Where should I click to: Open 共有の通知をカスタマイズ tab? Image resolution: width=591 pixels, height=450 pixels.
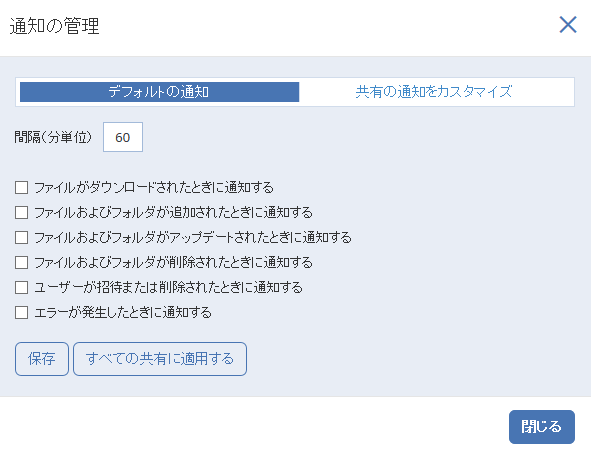[x=434, y=92]
